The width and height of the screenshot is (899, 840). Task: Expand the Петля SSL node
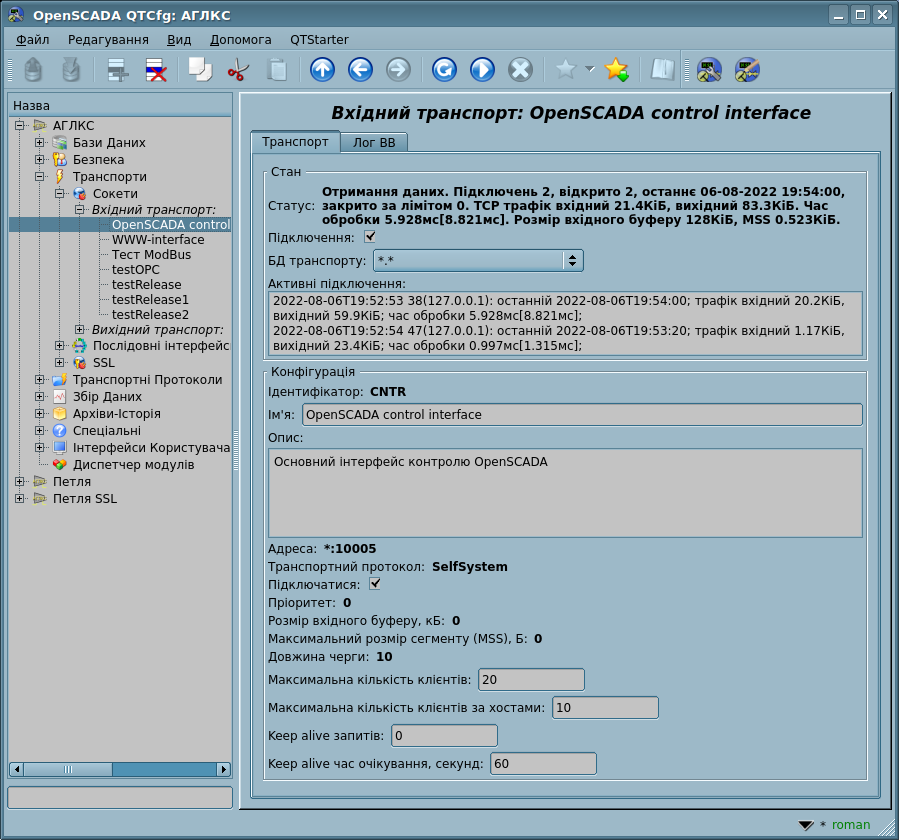click(x=19, y=499)
